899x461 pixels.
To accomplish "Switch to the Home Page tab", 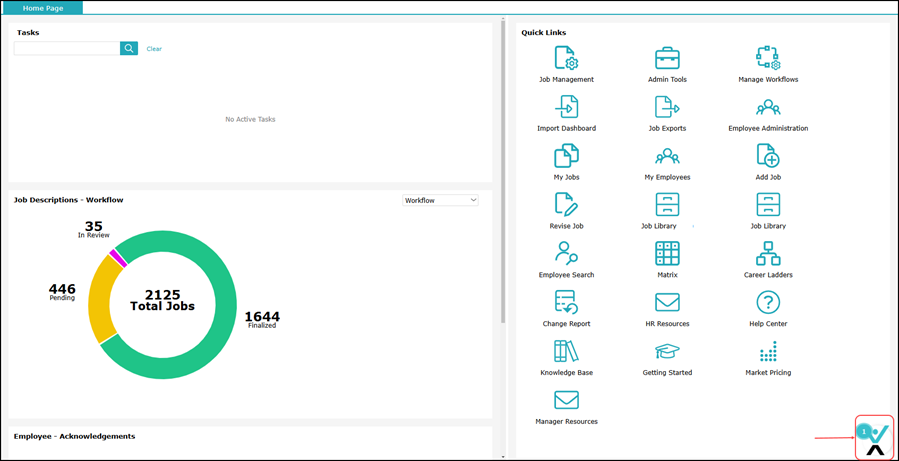I will (45, 8).
